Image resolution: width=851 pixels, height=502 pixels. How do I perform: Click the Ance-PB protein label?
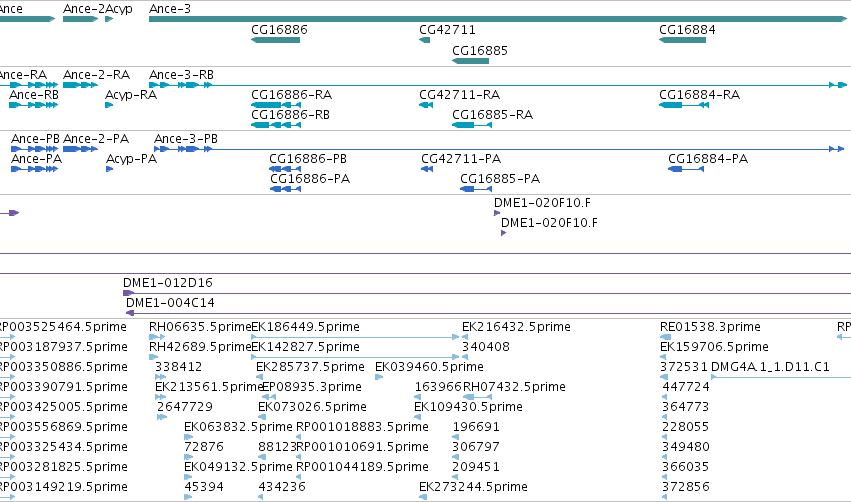[x=35, y=139]
